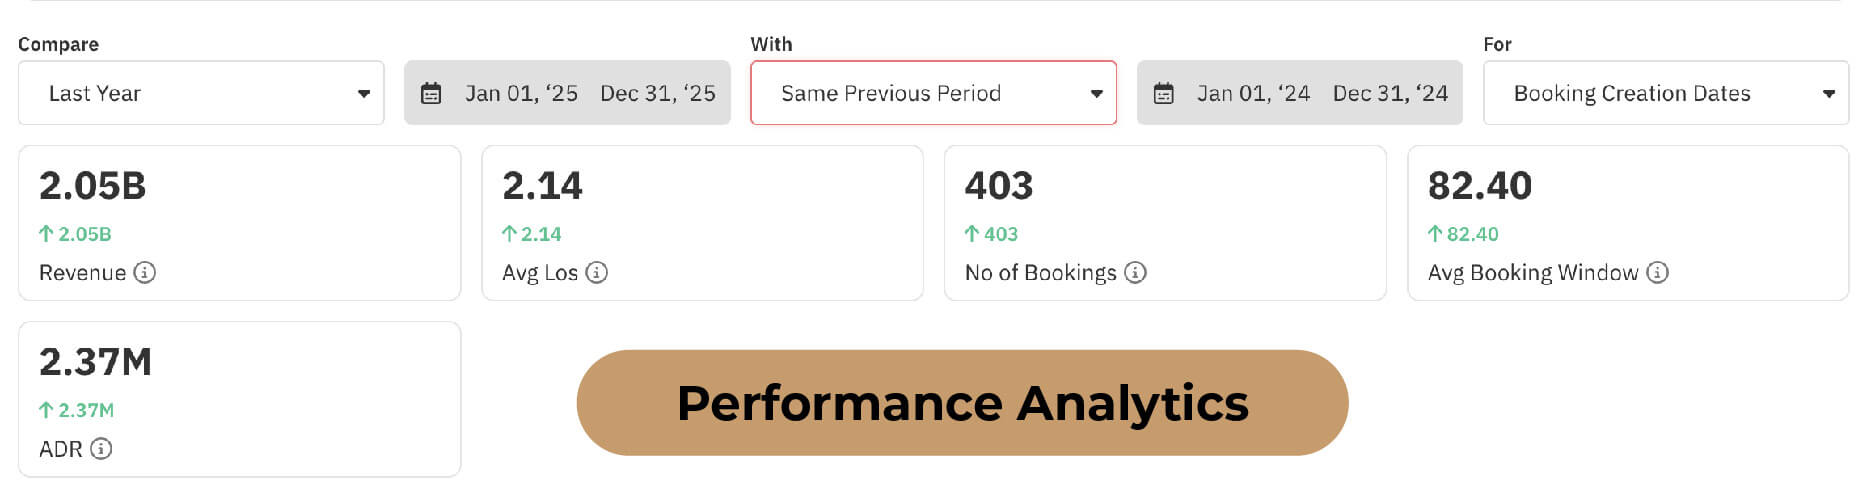
Task: Click the green ADR change arrow
Action: [46, 410]
